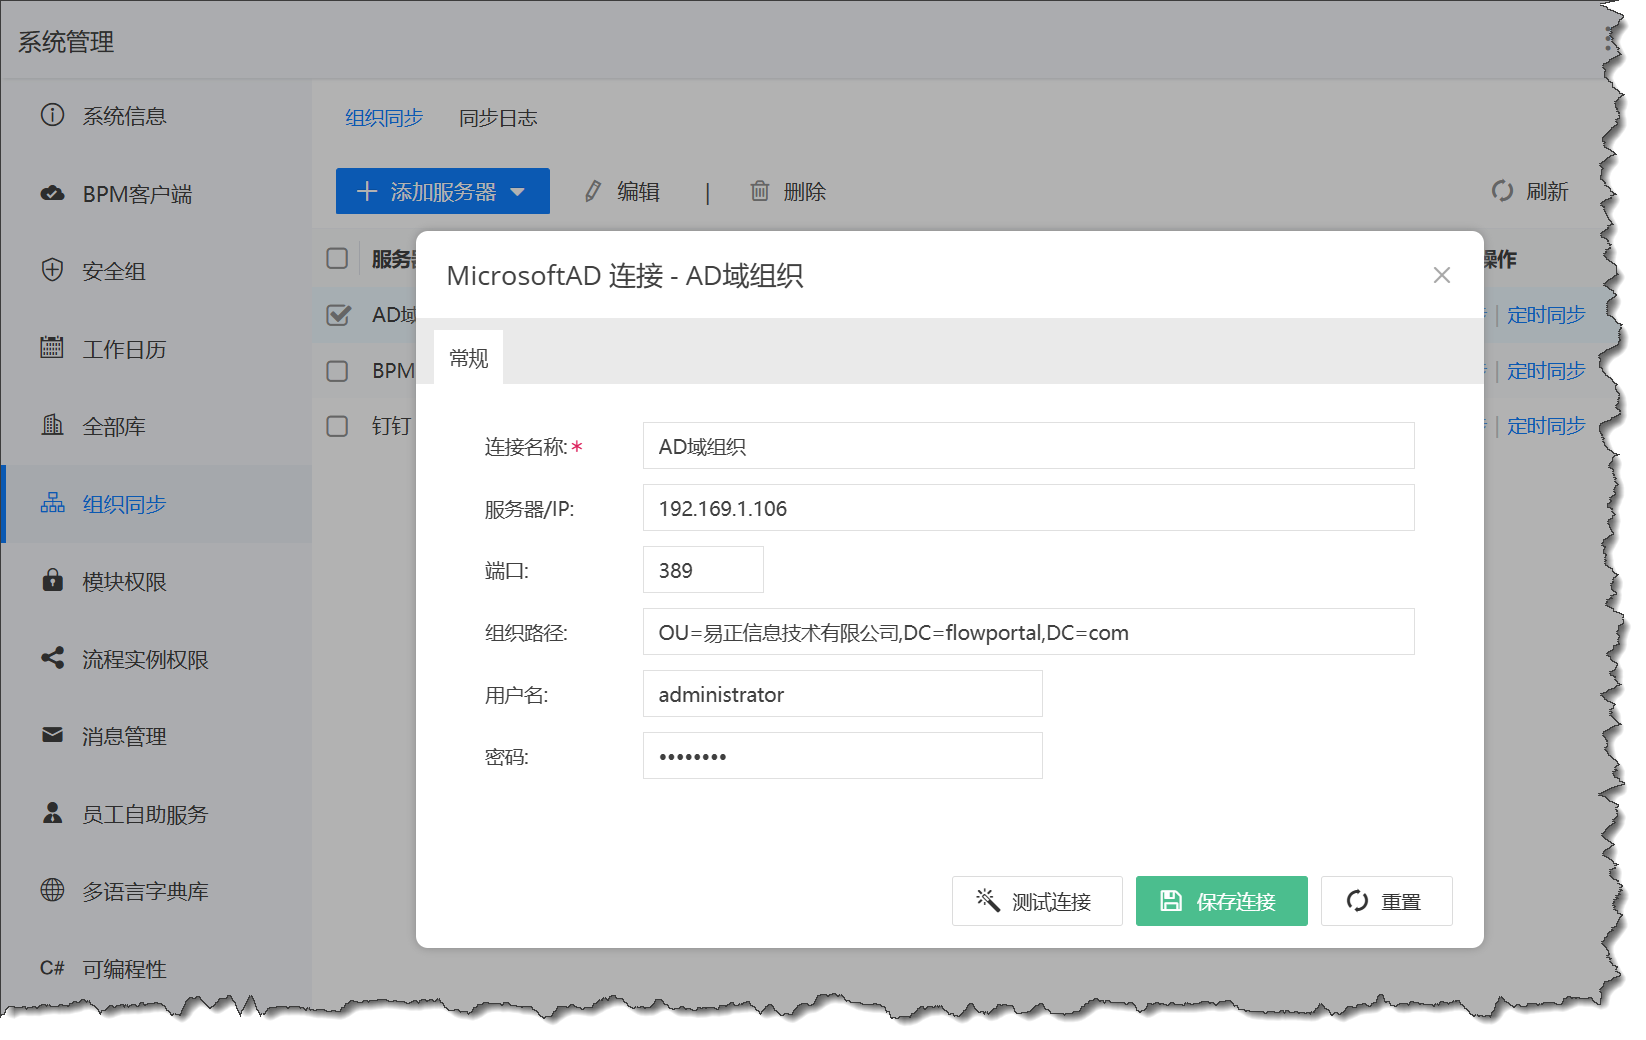Focus the 组织路径 text field
The image size is (1646, 1040).
coord(1028,632)
